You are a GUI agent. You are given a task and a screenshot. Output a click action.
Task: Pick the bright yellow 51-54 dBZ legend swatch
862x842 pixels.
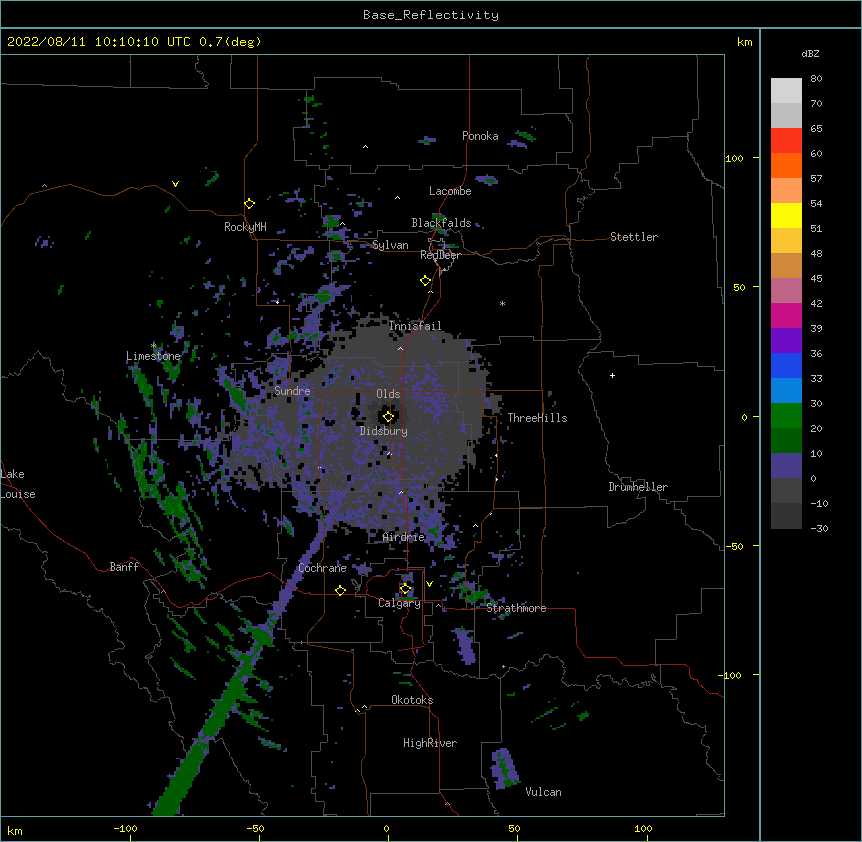tap(786, 215)
